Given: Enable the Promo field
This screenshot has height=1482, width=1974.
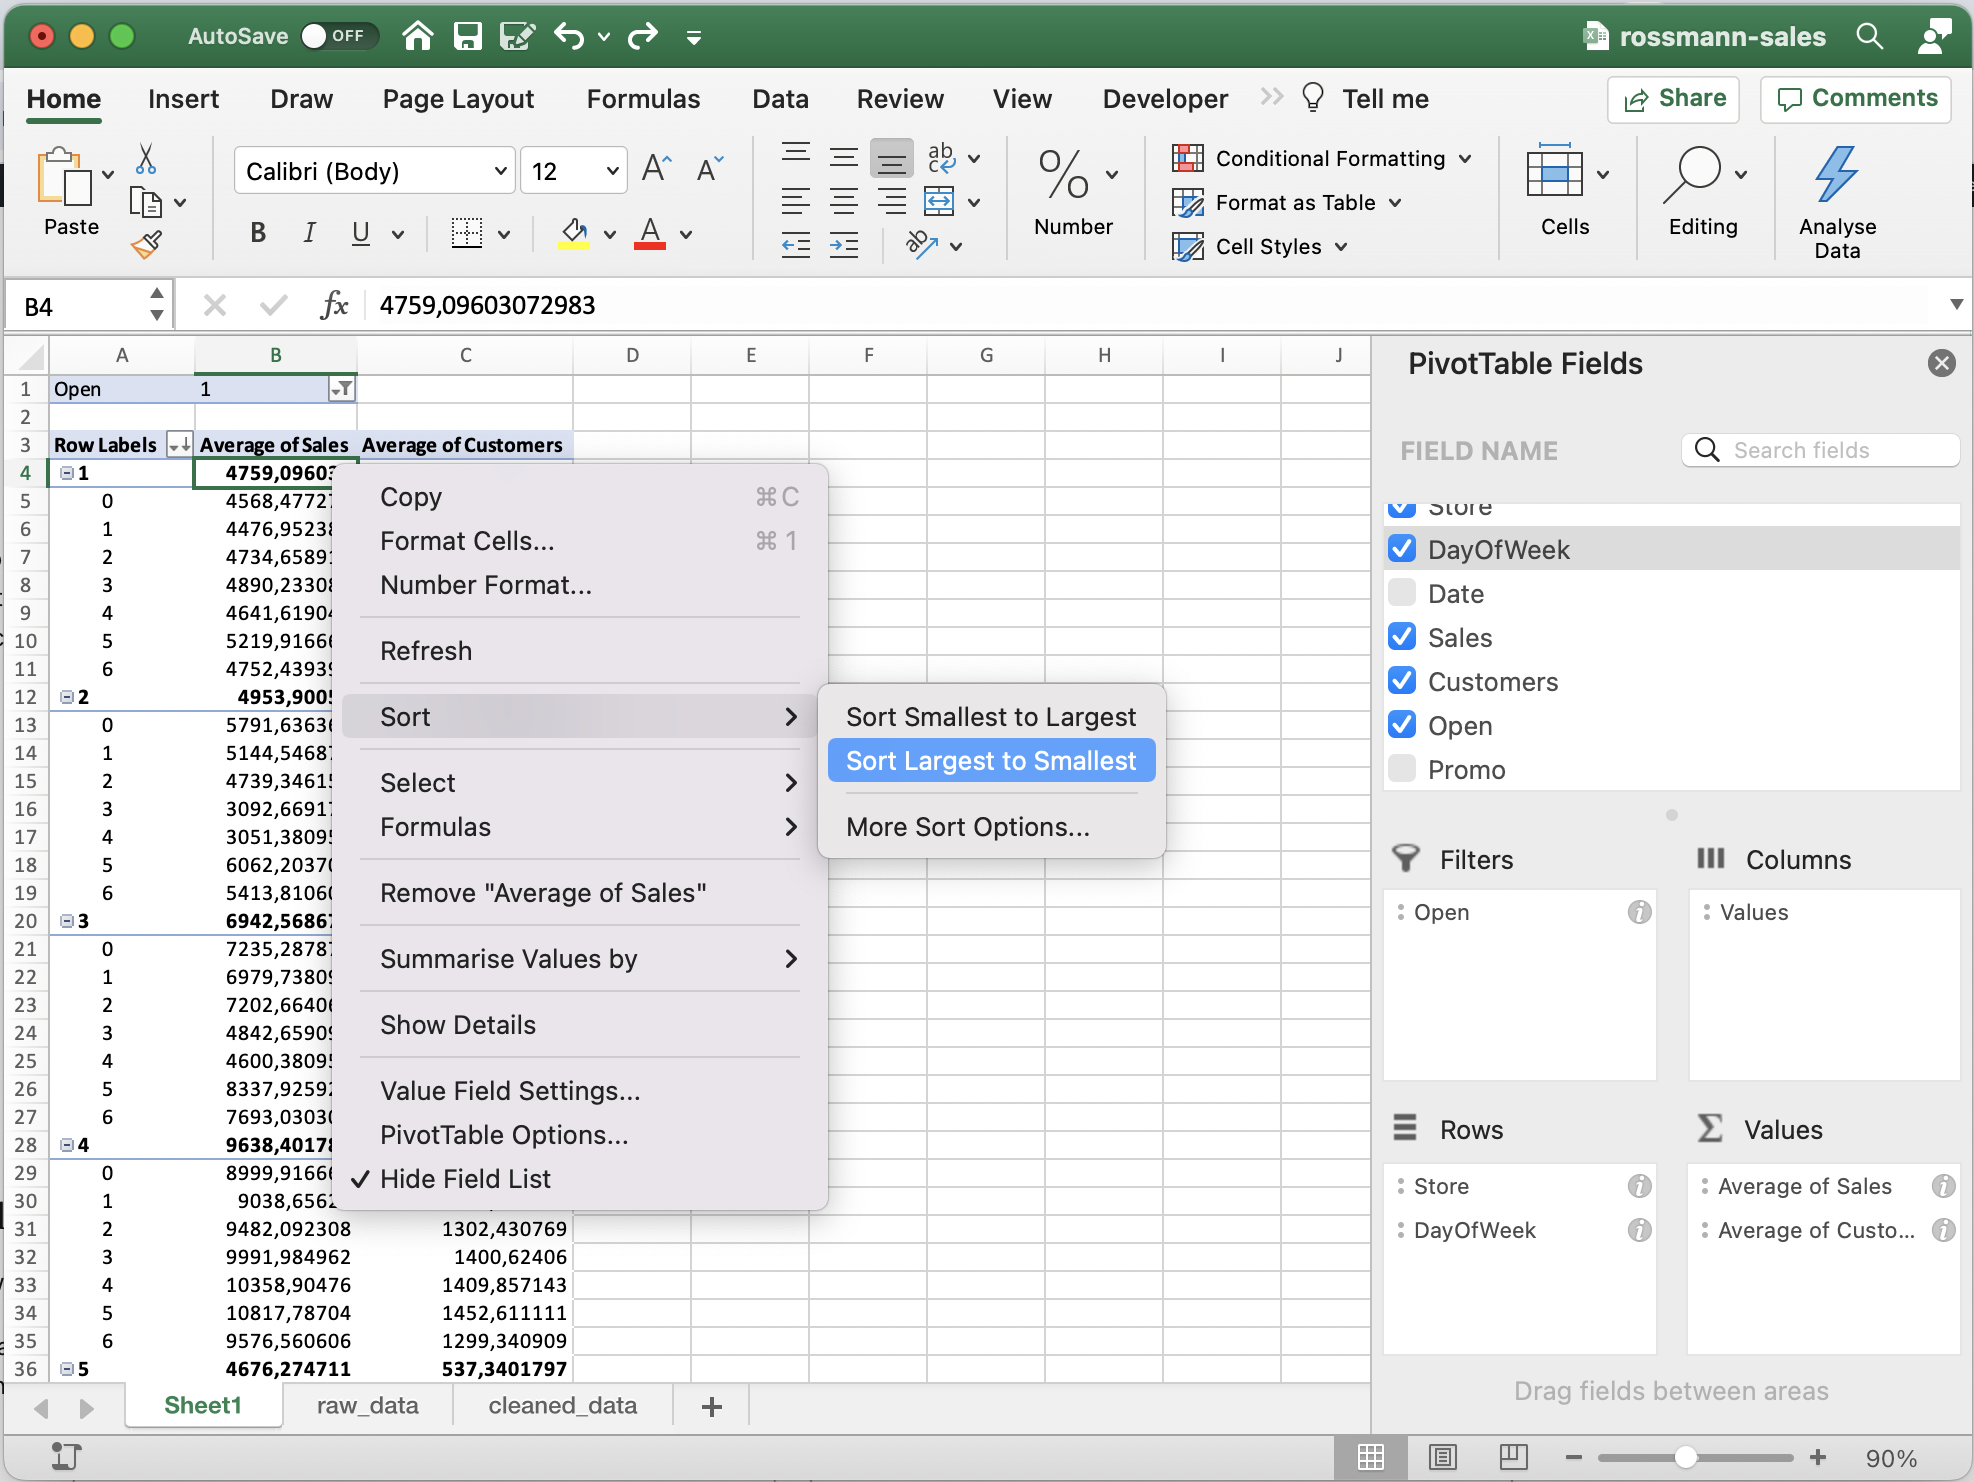Looking at the screenshot, I should (x=1402, y=768).
